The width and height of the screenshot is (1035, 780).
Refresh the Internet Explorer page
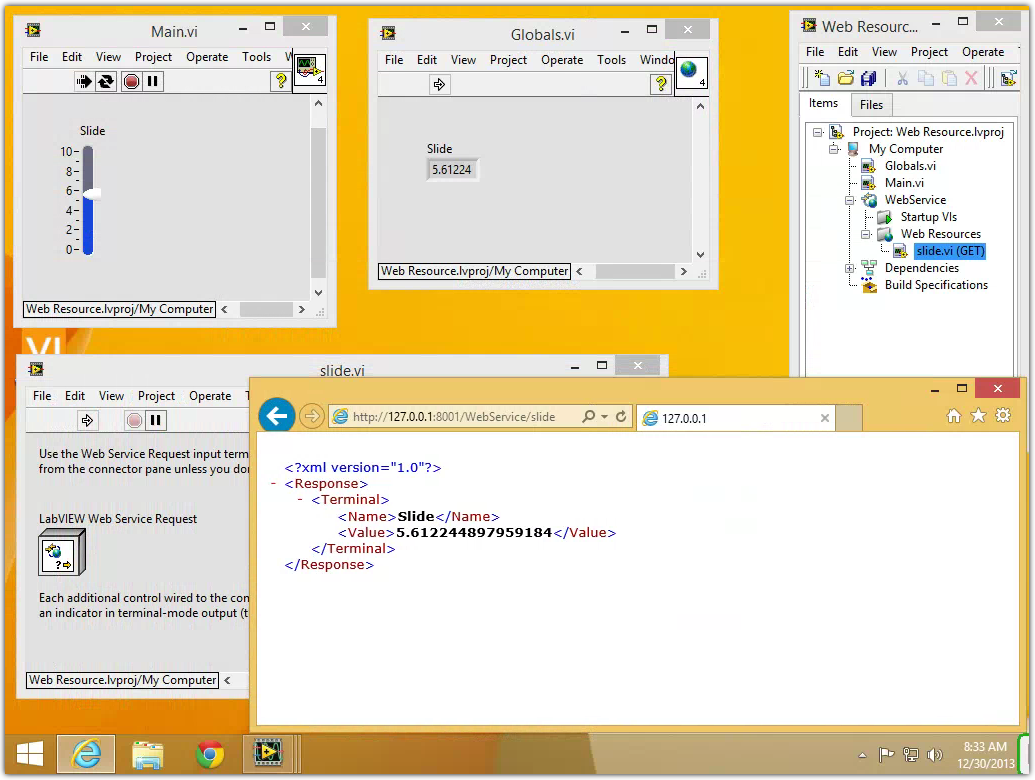[622, 416]
